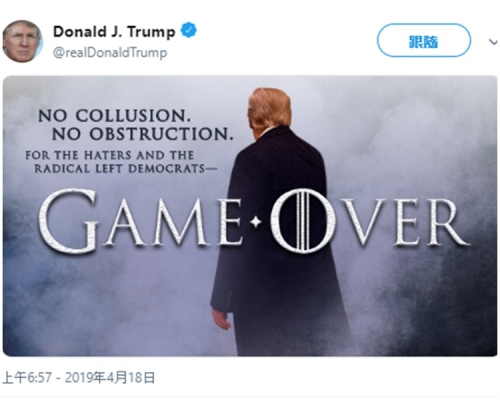
Task: Click the 2019年4月18日 date text
Action: (x=110, y=378)
